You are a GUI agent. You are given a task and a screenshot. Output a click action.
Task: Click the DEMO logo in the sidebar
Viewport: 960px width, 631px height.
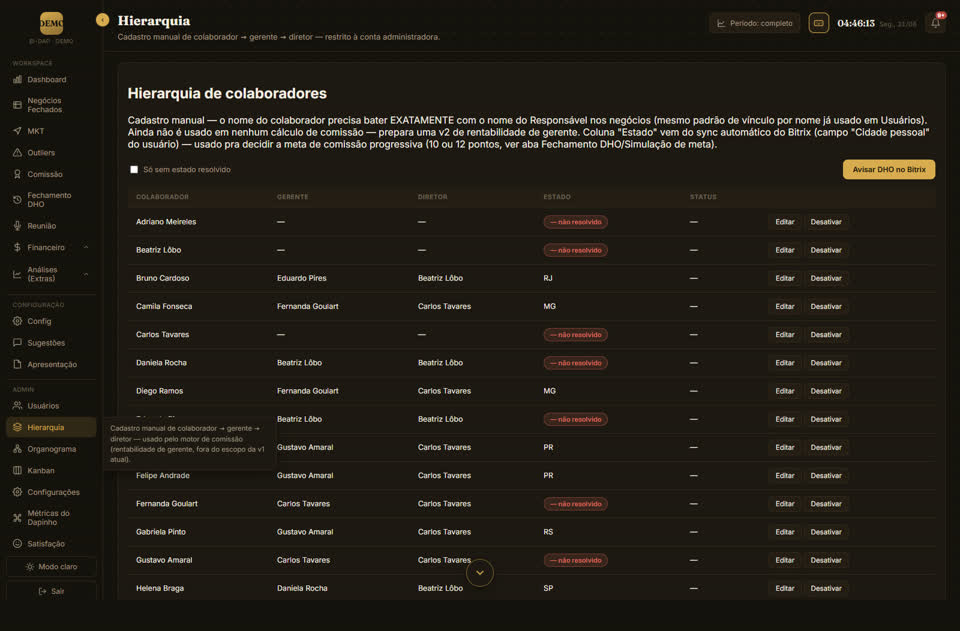tap(51, 23)
